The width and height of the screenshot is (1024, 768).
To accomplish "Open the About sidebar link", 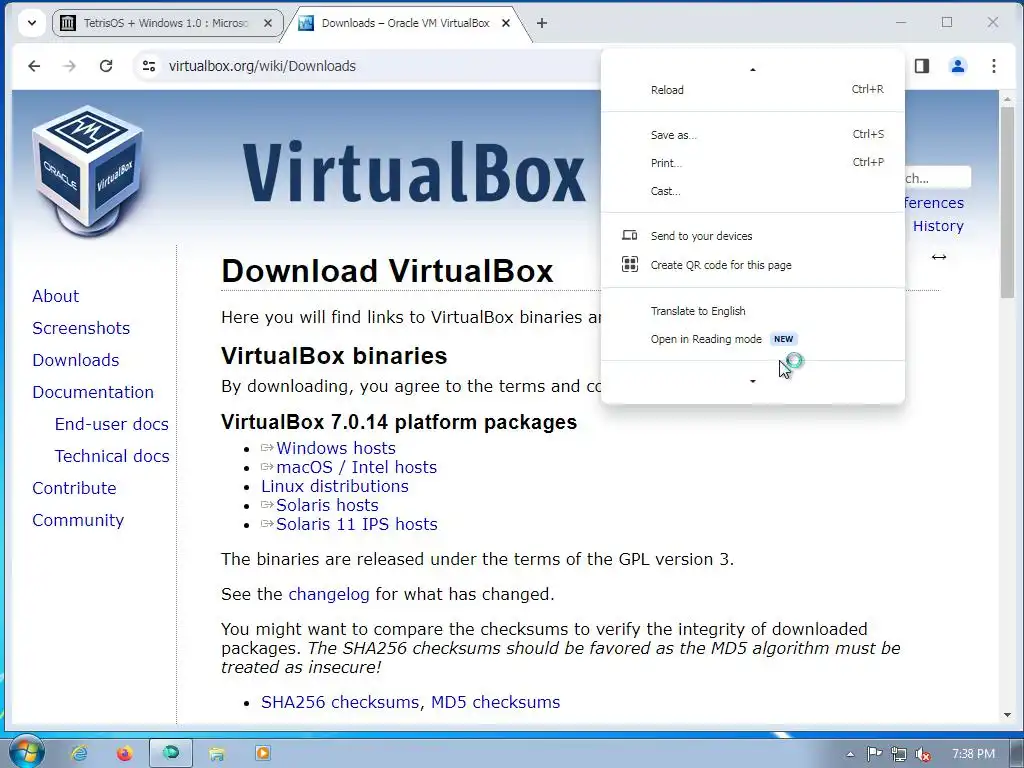I will (x=56, y=296).
